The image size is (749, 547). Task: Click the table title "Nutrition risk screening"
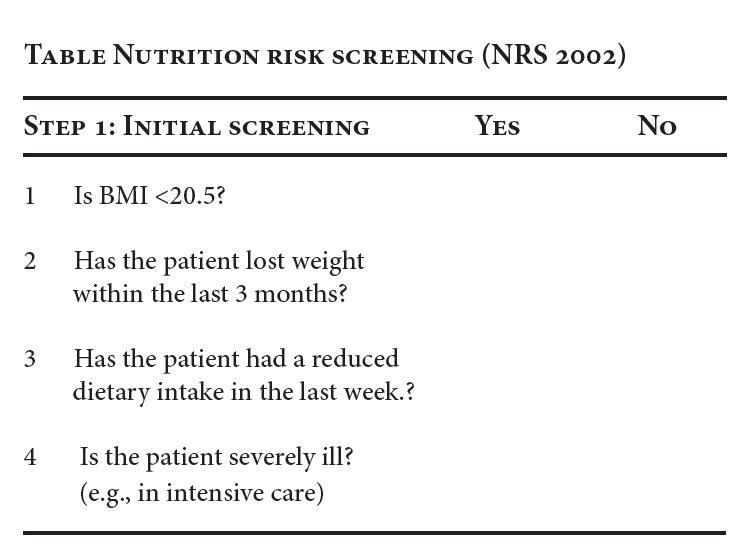pos(289,56)
